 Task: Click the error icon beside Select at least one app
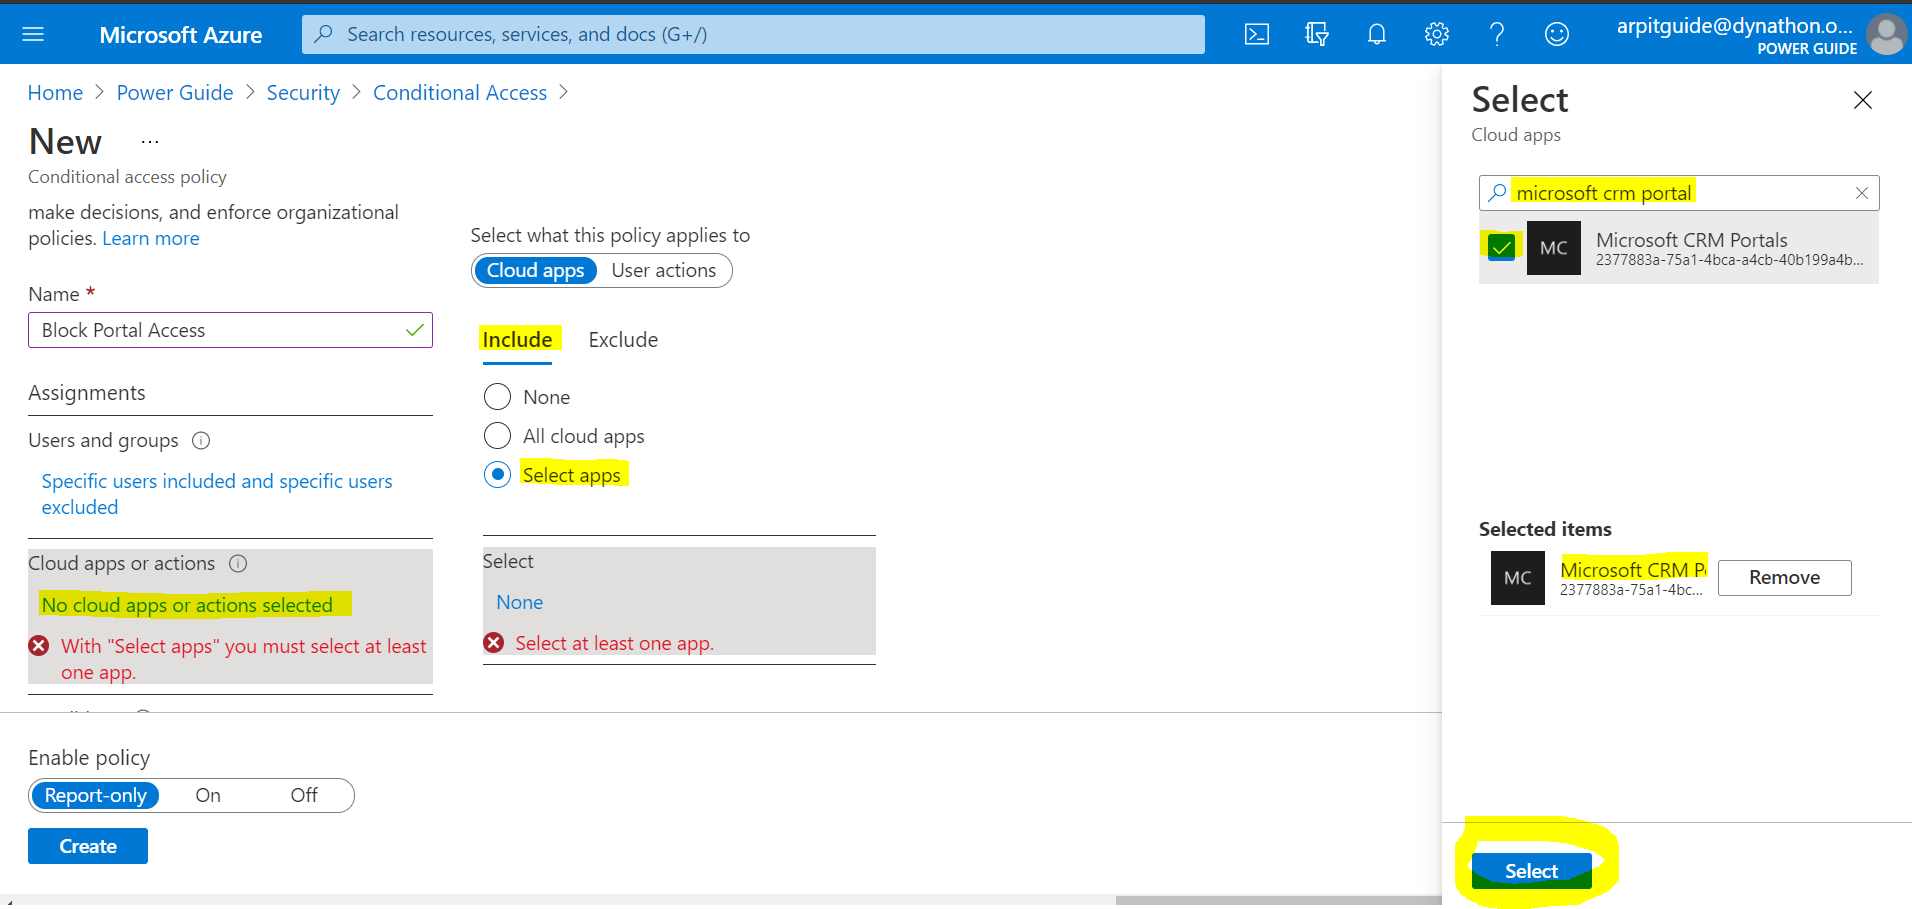point(494,643)
